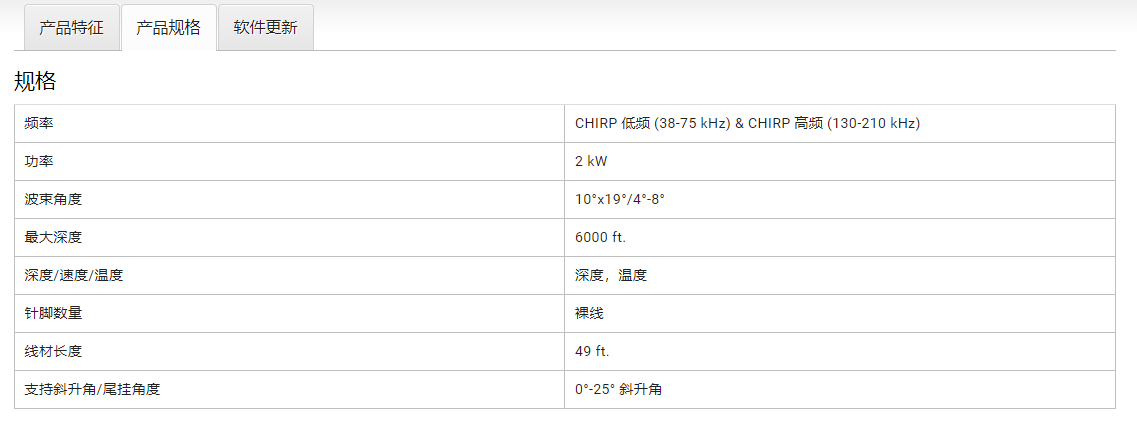
Task: Select the 2 kW power value
Action: point(591,161)
